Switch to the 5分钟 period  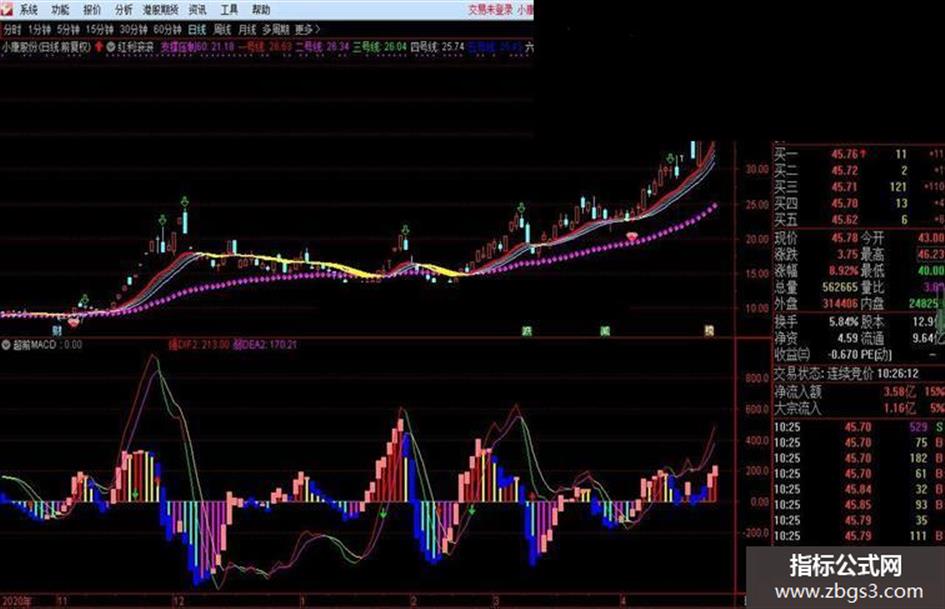[x=68, y=29]
